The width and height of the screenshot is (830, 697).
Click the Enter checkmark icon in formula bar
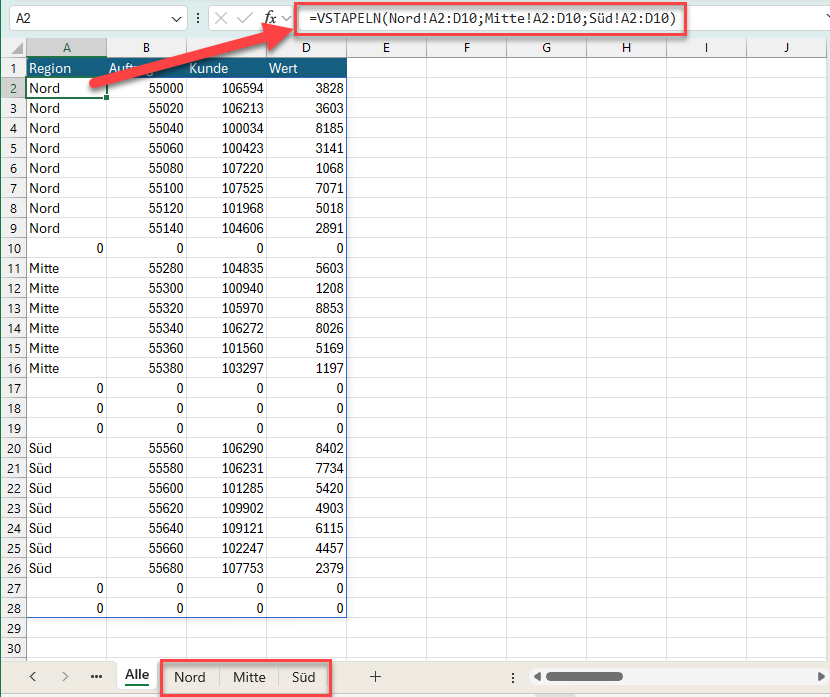point(245,18)
